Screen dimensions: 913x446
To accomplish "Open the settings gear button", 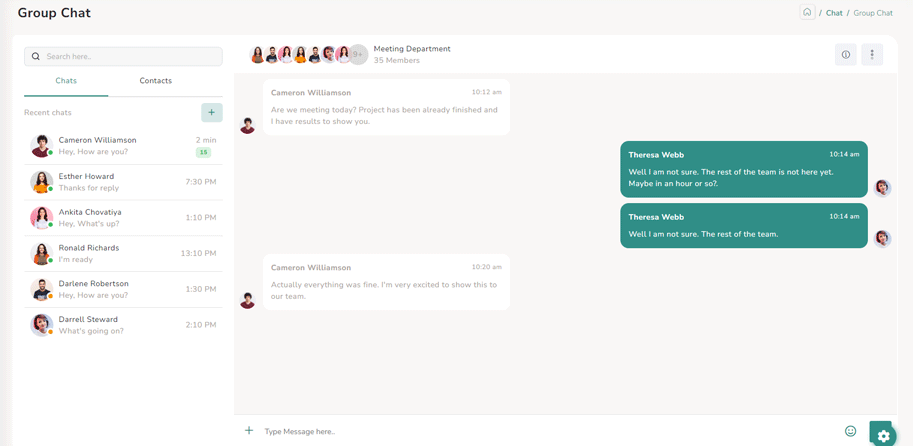I will coord(882,435).
